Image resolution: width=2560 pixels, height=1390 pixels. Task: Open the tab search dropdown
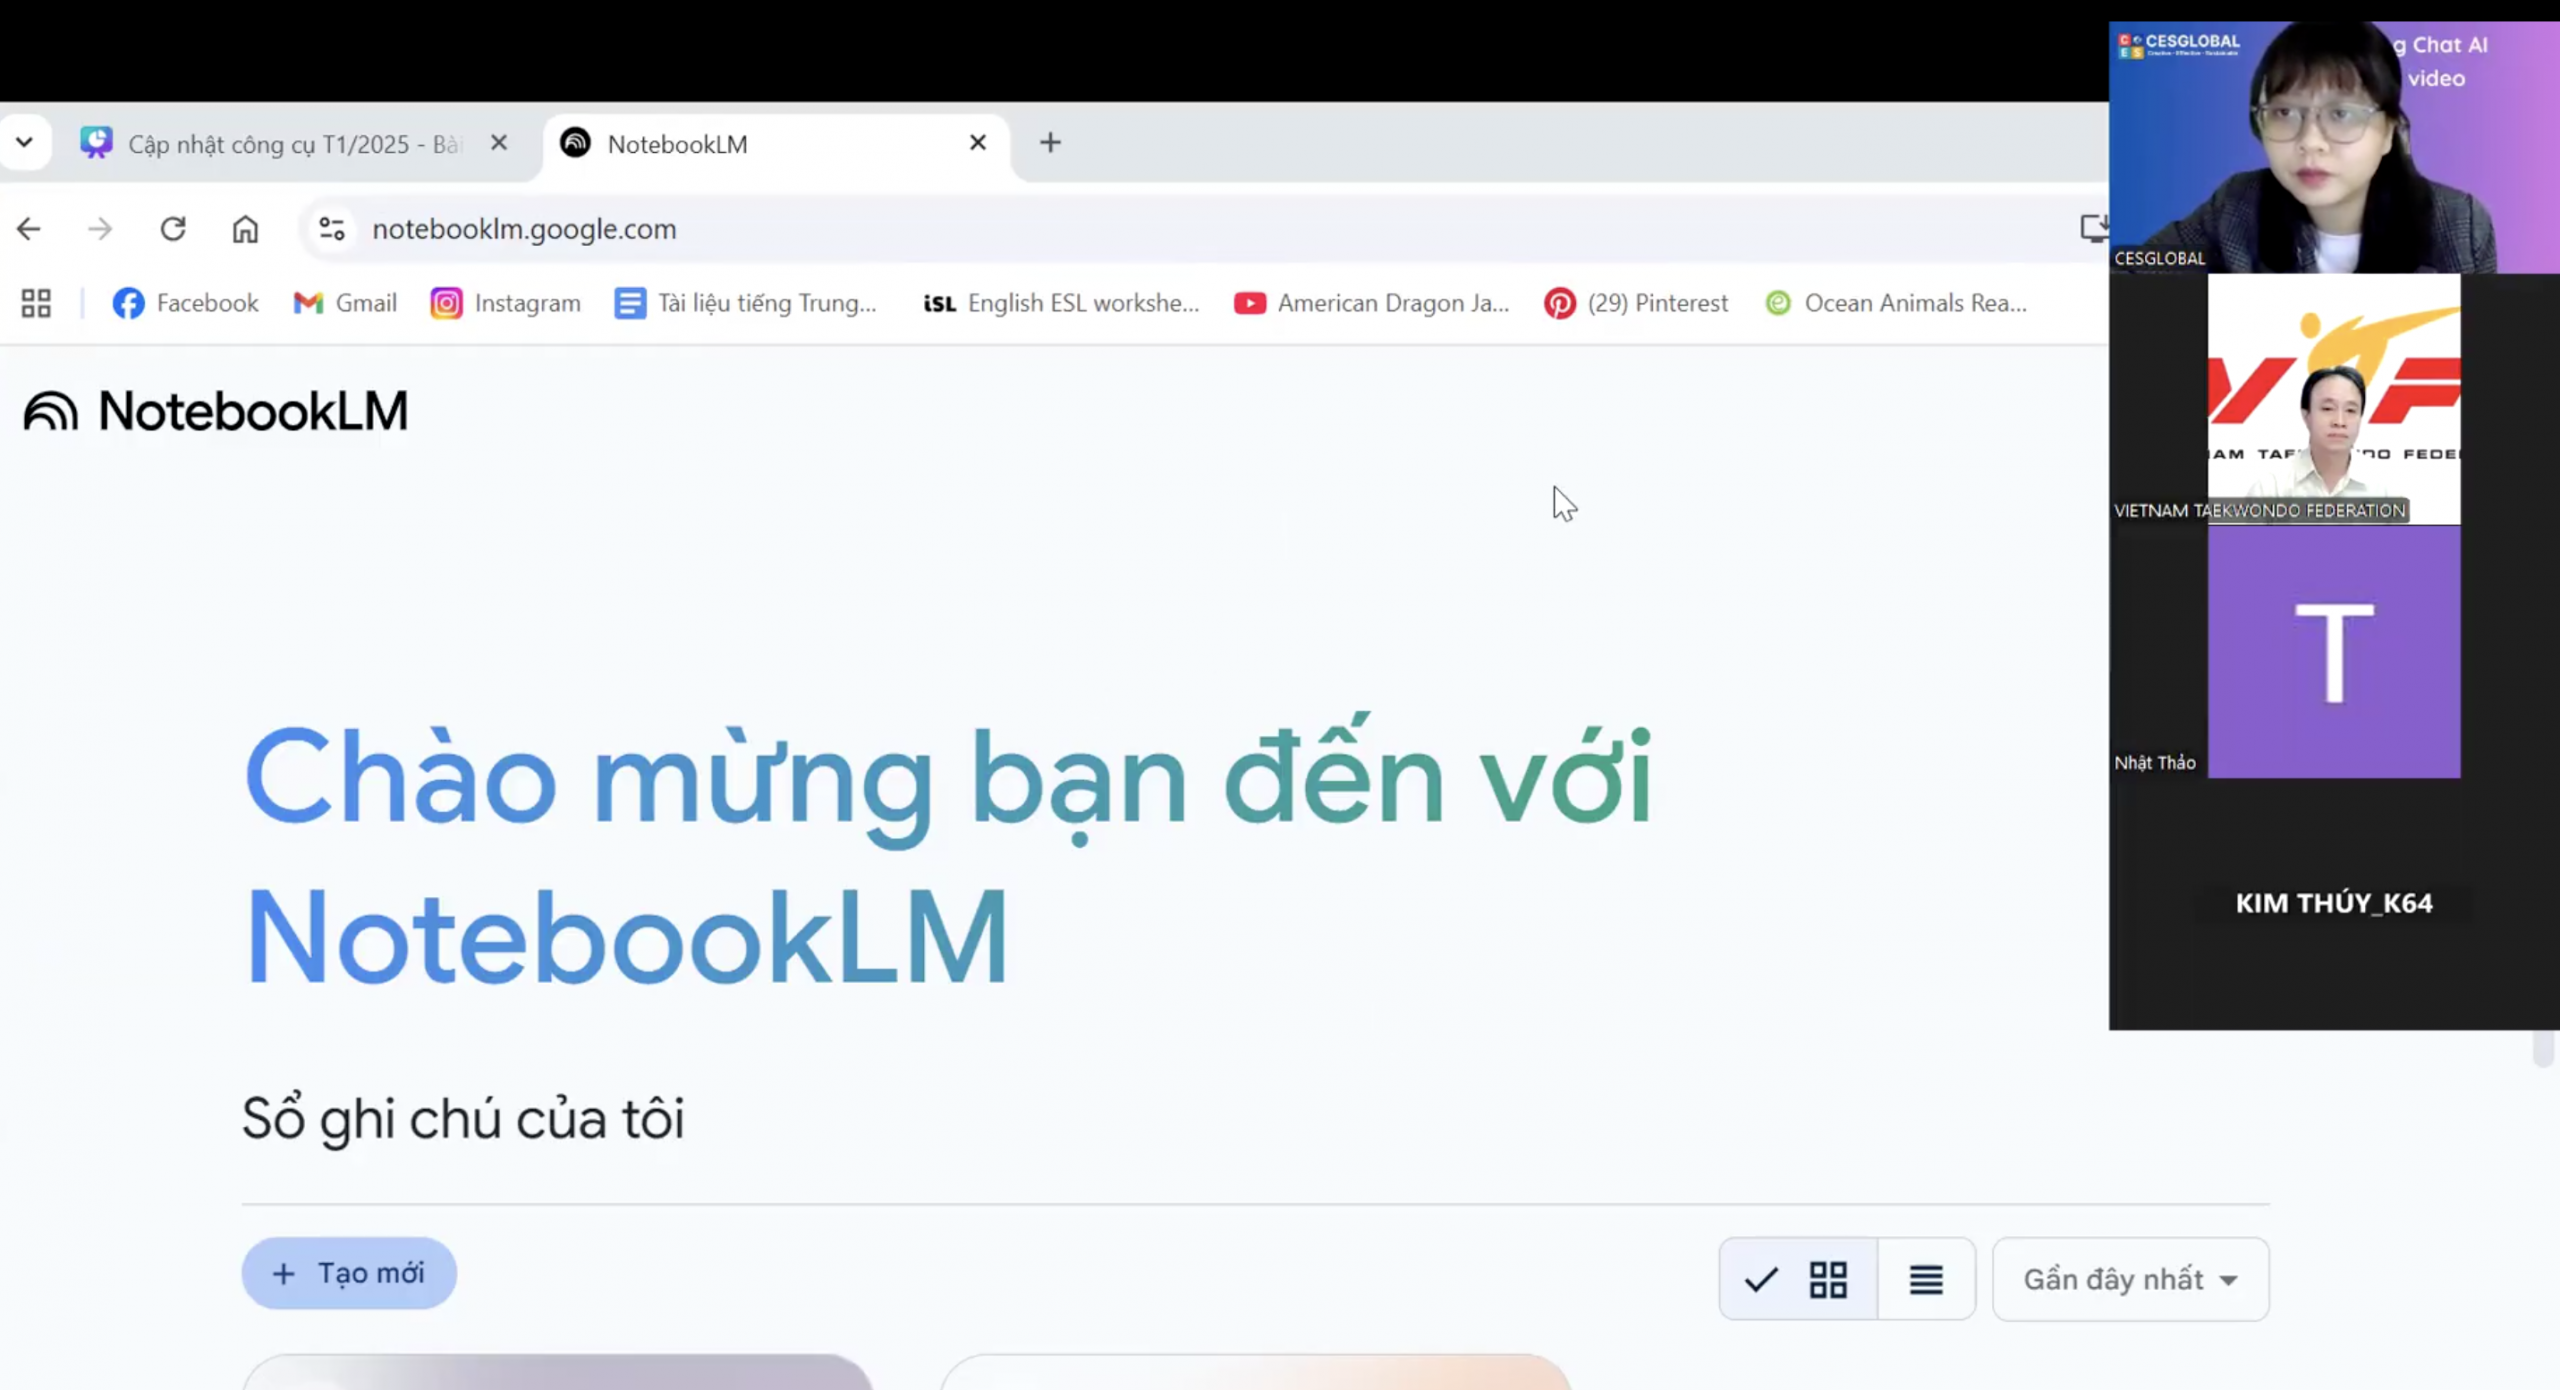(25, 142)
